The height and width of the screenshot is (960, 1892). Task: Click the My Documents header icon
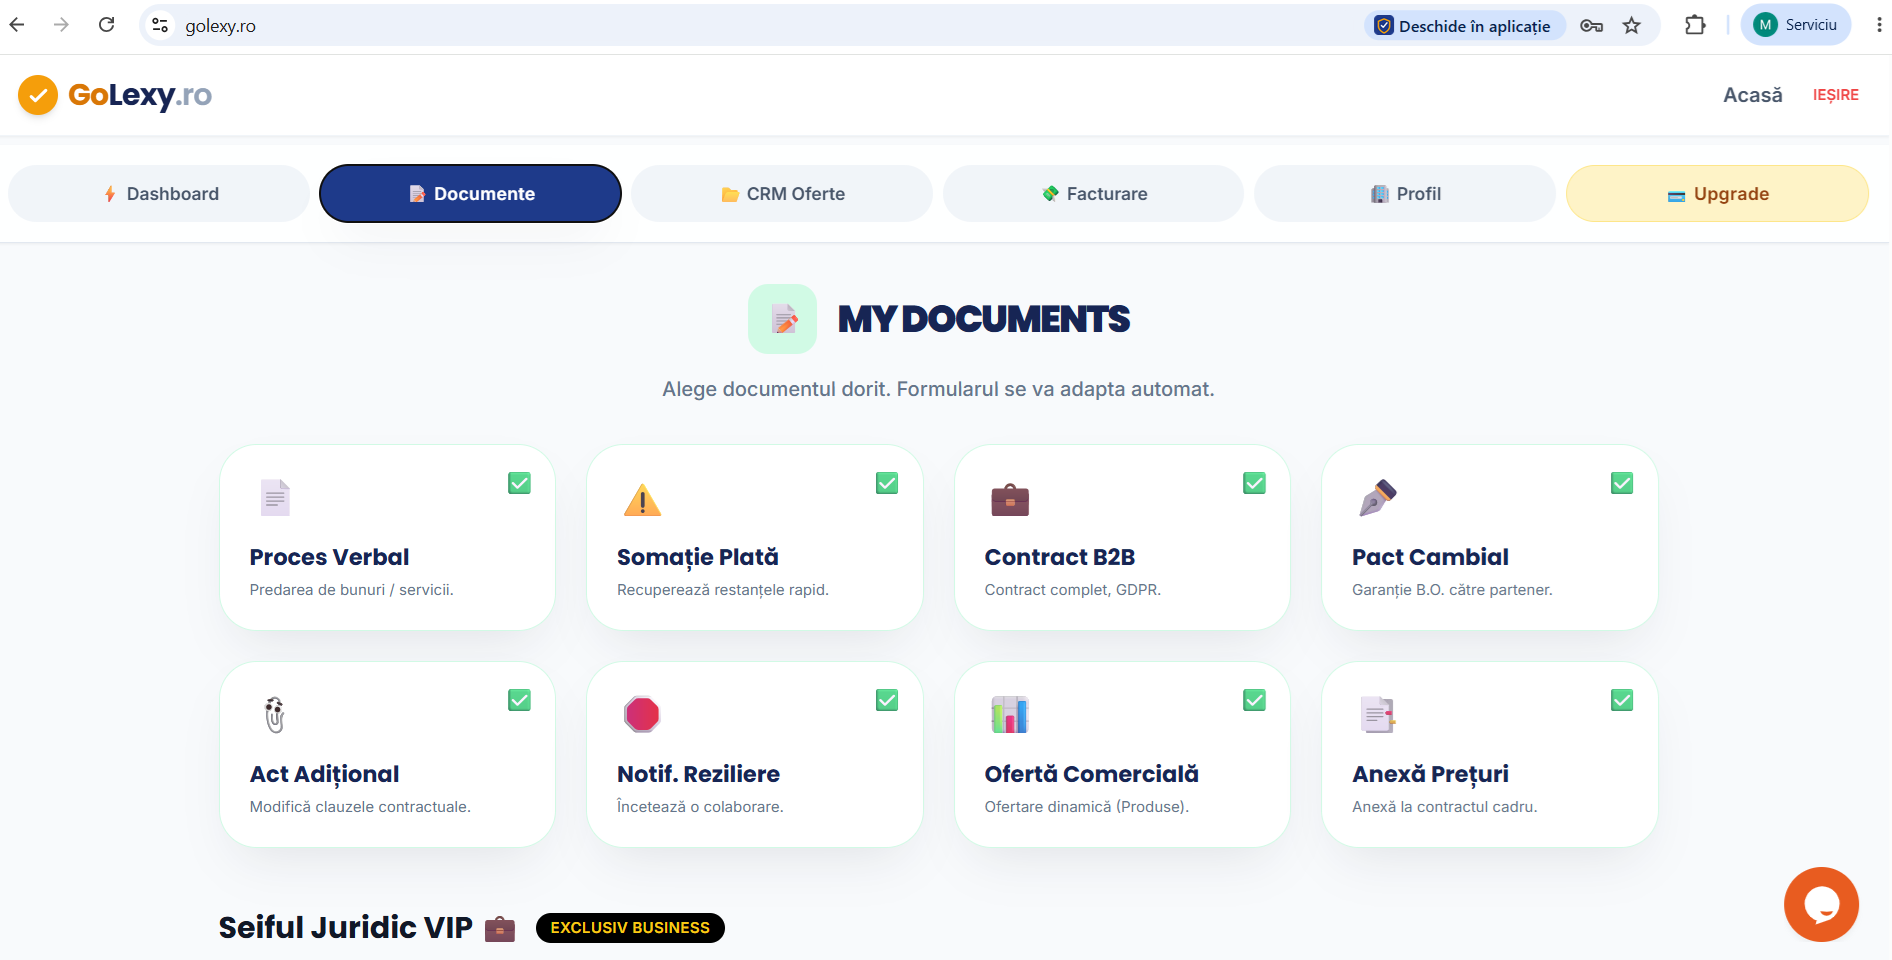click(783, 319)
